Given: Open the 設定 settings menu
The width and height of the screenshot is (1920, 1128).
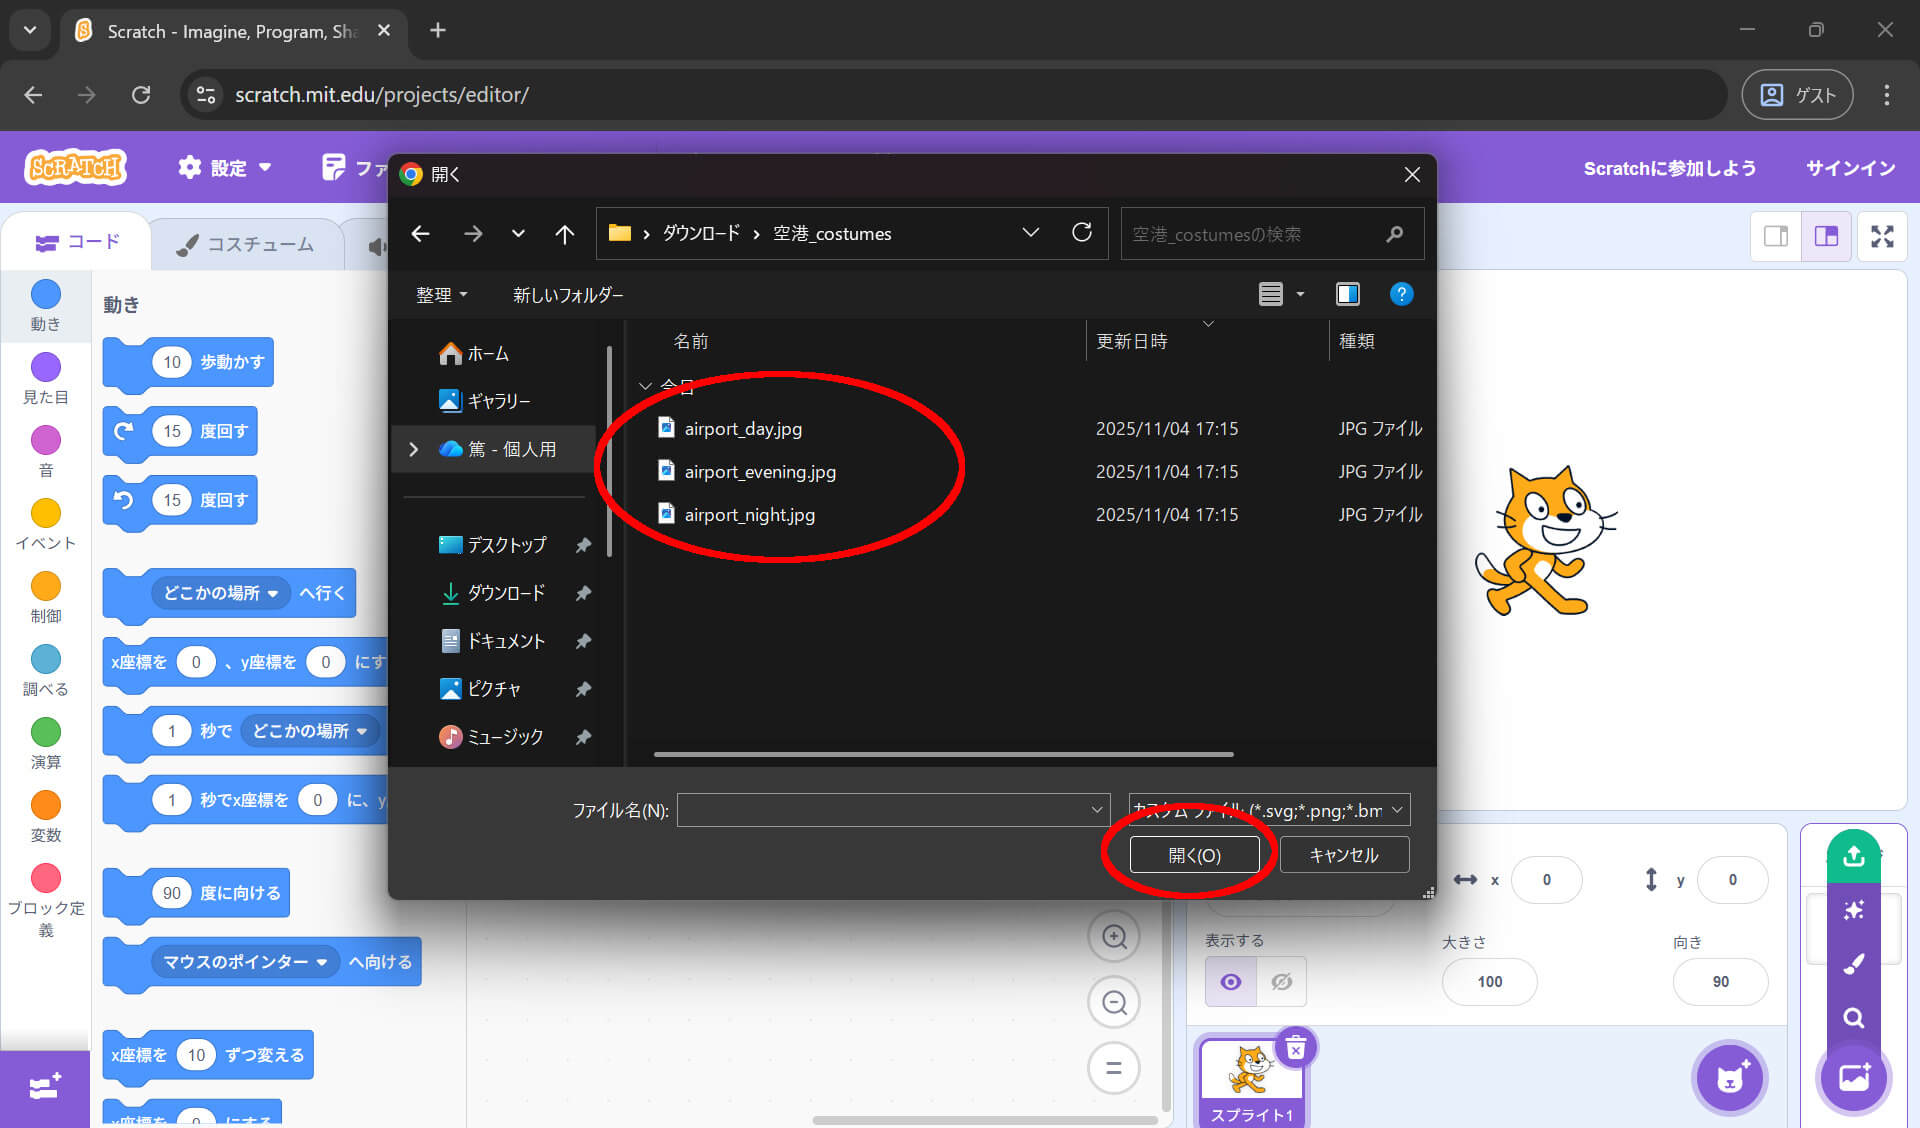Looking at the screenshot, I should (x=225, y=168).
